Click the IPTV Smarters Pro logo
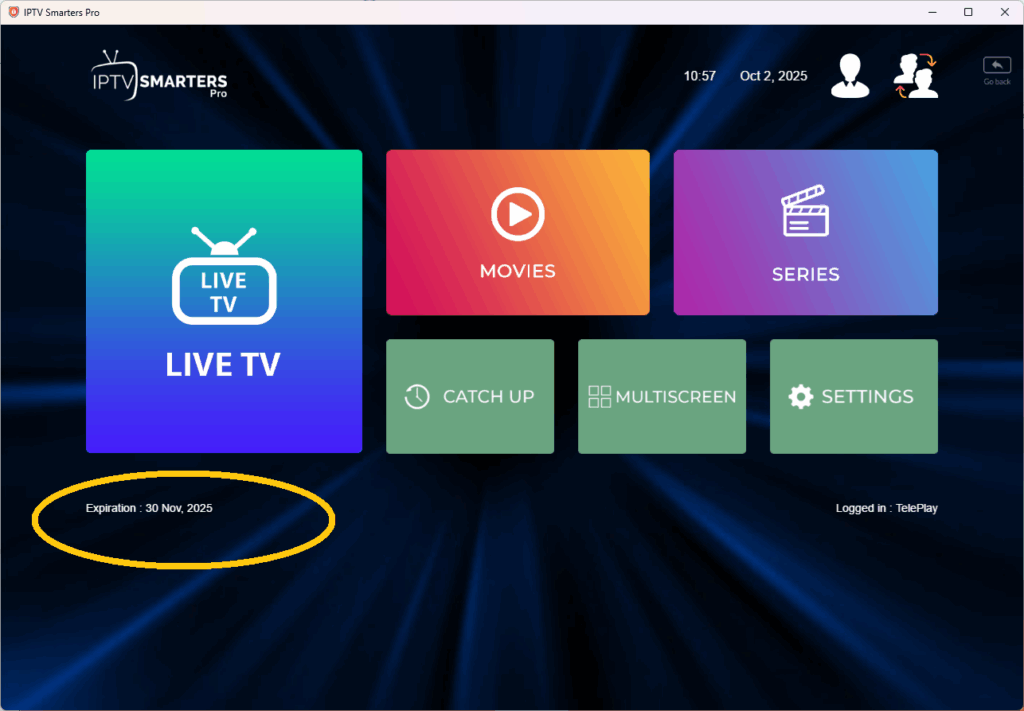This screenshot has width=1024, height=711. click(x=159, y=76)
